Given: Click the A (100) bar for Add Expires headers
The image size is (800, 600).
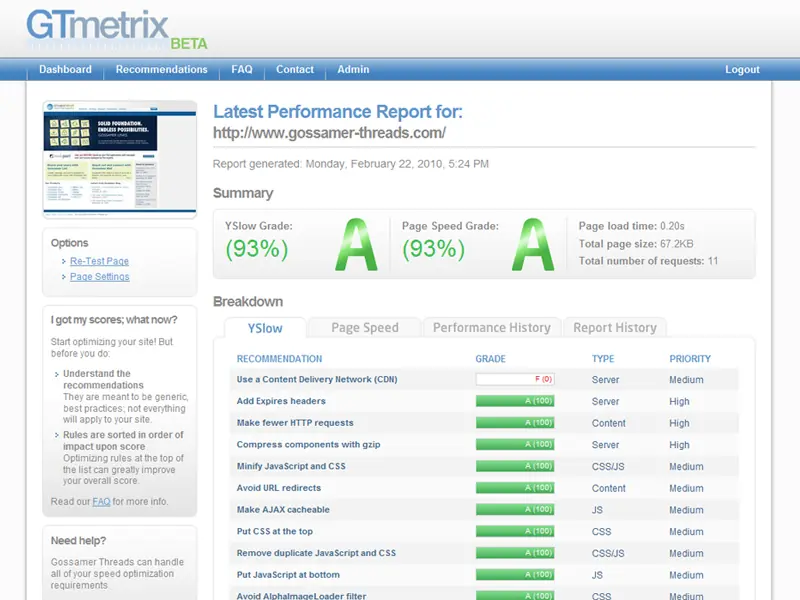Looking at the screenshot, I should pos(515,401).
